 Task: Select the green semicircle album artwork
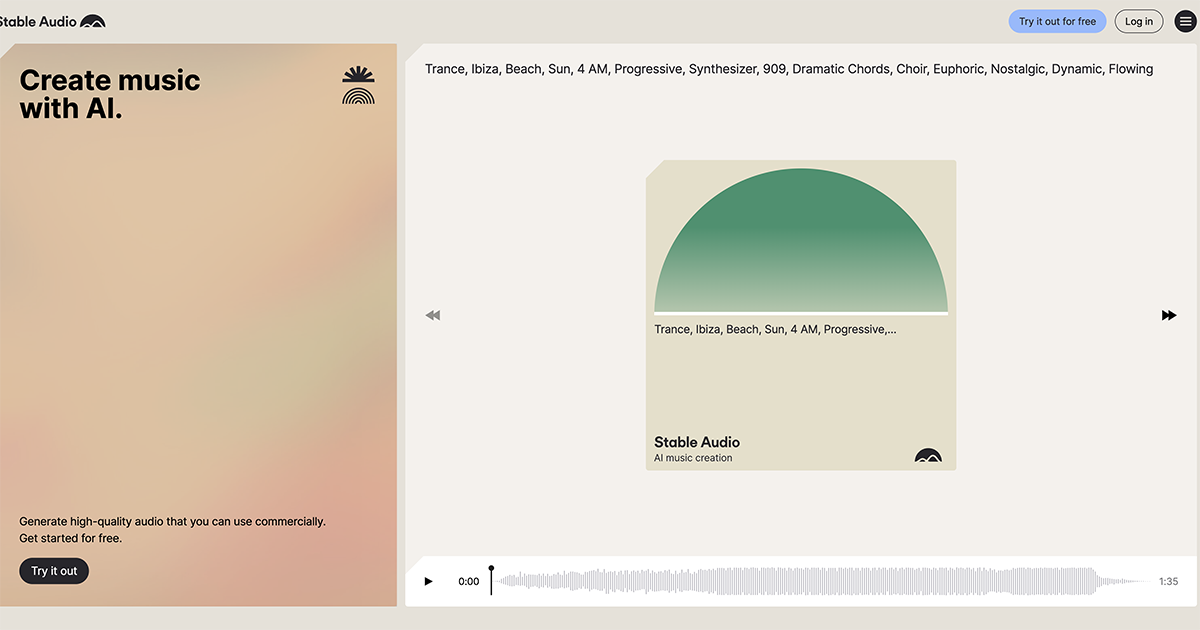tap(801, 241)
